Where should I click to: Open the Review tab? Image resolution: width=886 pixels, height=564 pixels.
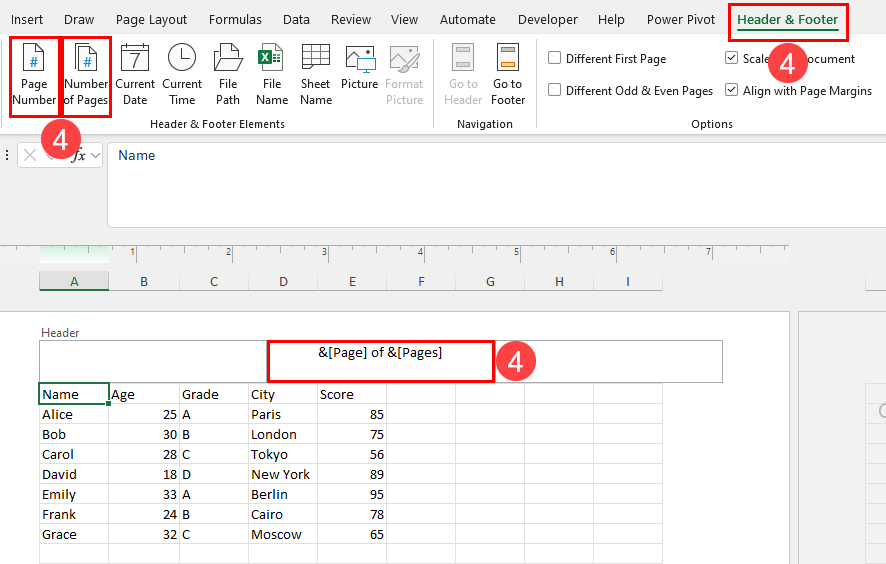tap(351, 20)
